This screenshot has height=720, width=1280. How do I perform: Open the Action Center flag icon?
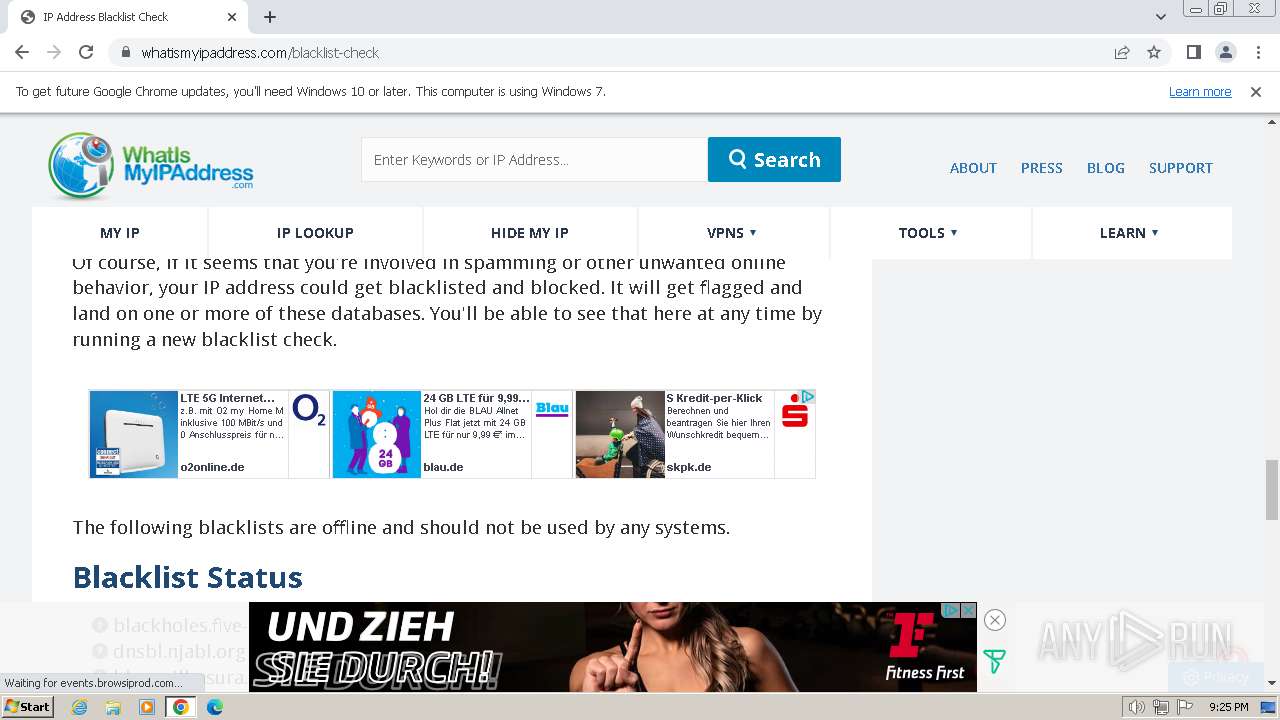(1185, 707)
